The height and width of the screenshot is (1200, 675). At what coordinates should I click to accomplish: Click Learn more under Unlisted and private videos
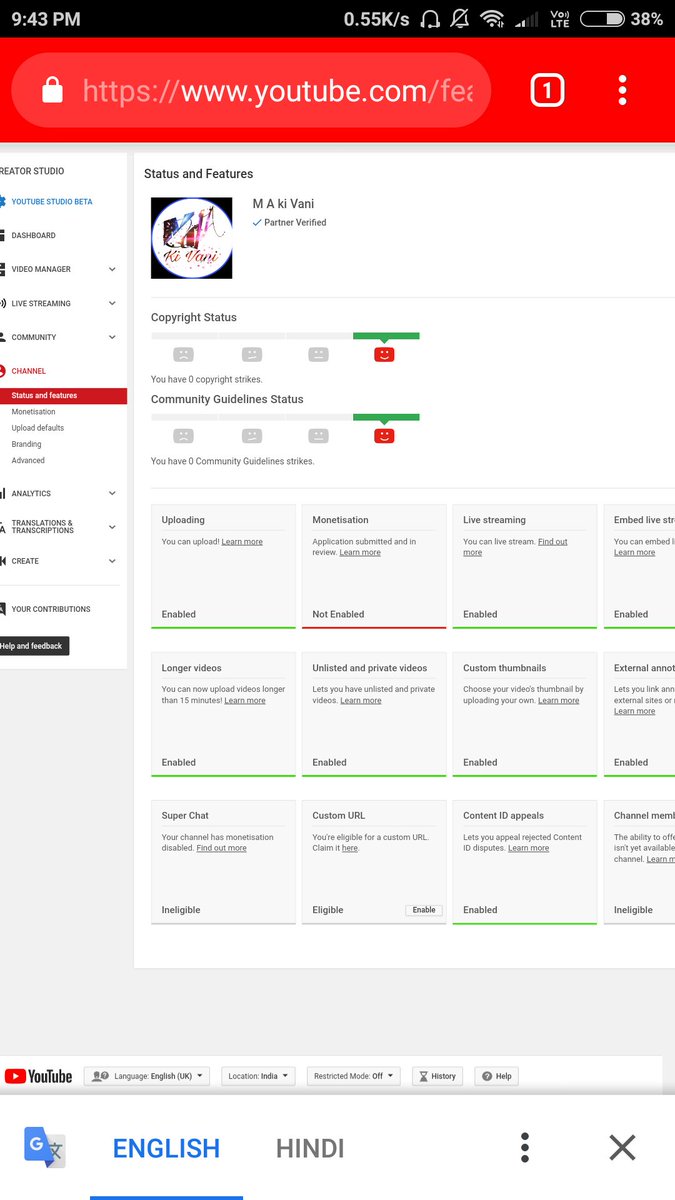click(361, 701)
